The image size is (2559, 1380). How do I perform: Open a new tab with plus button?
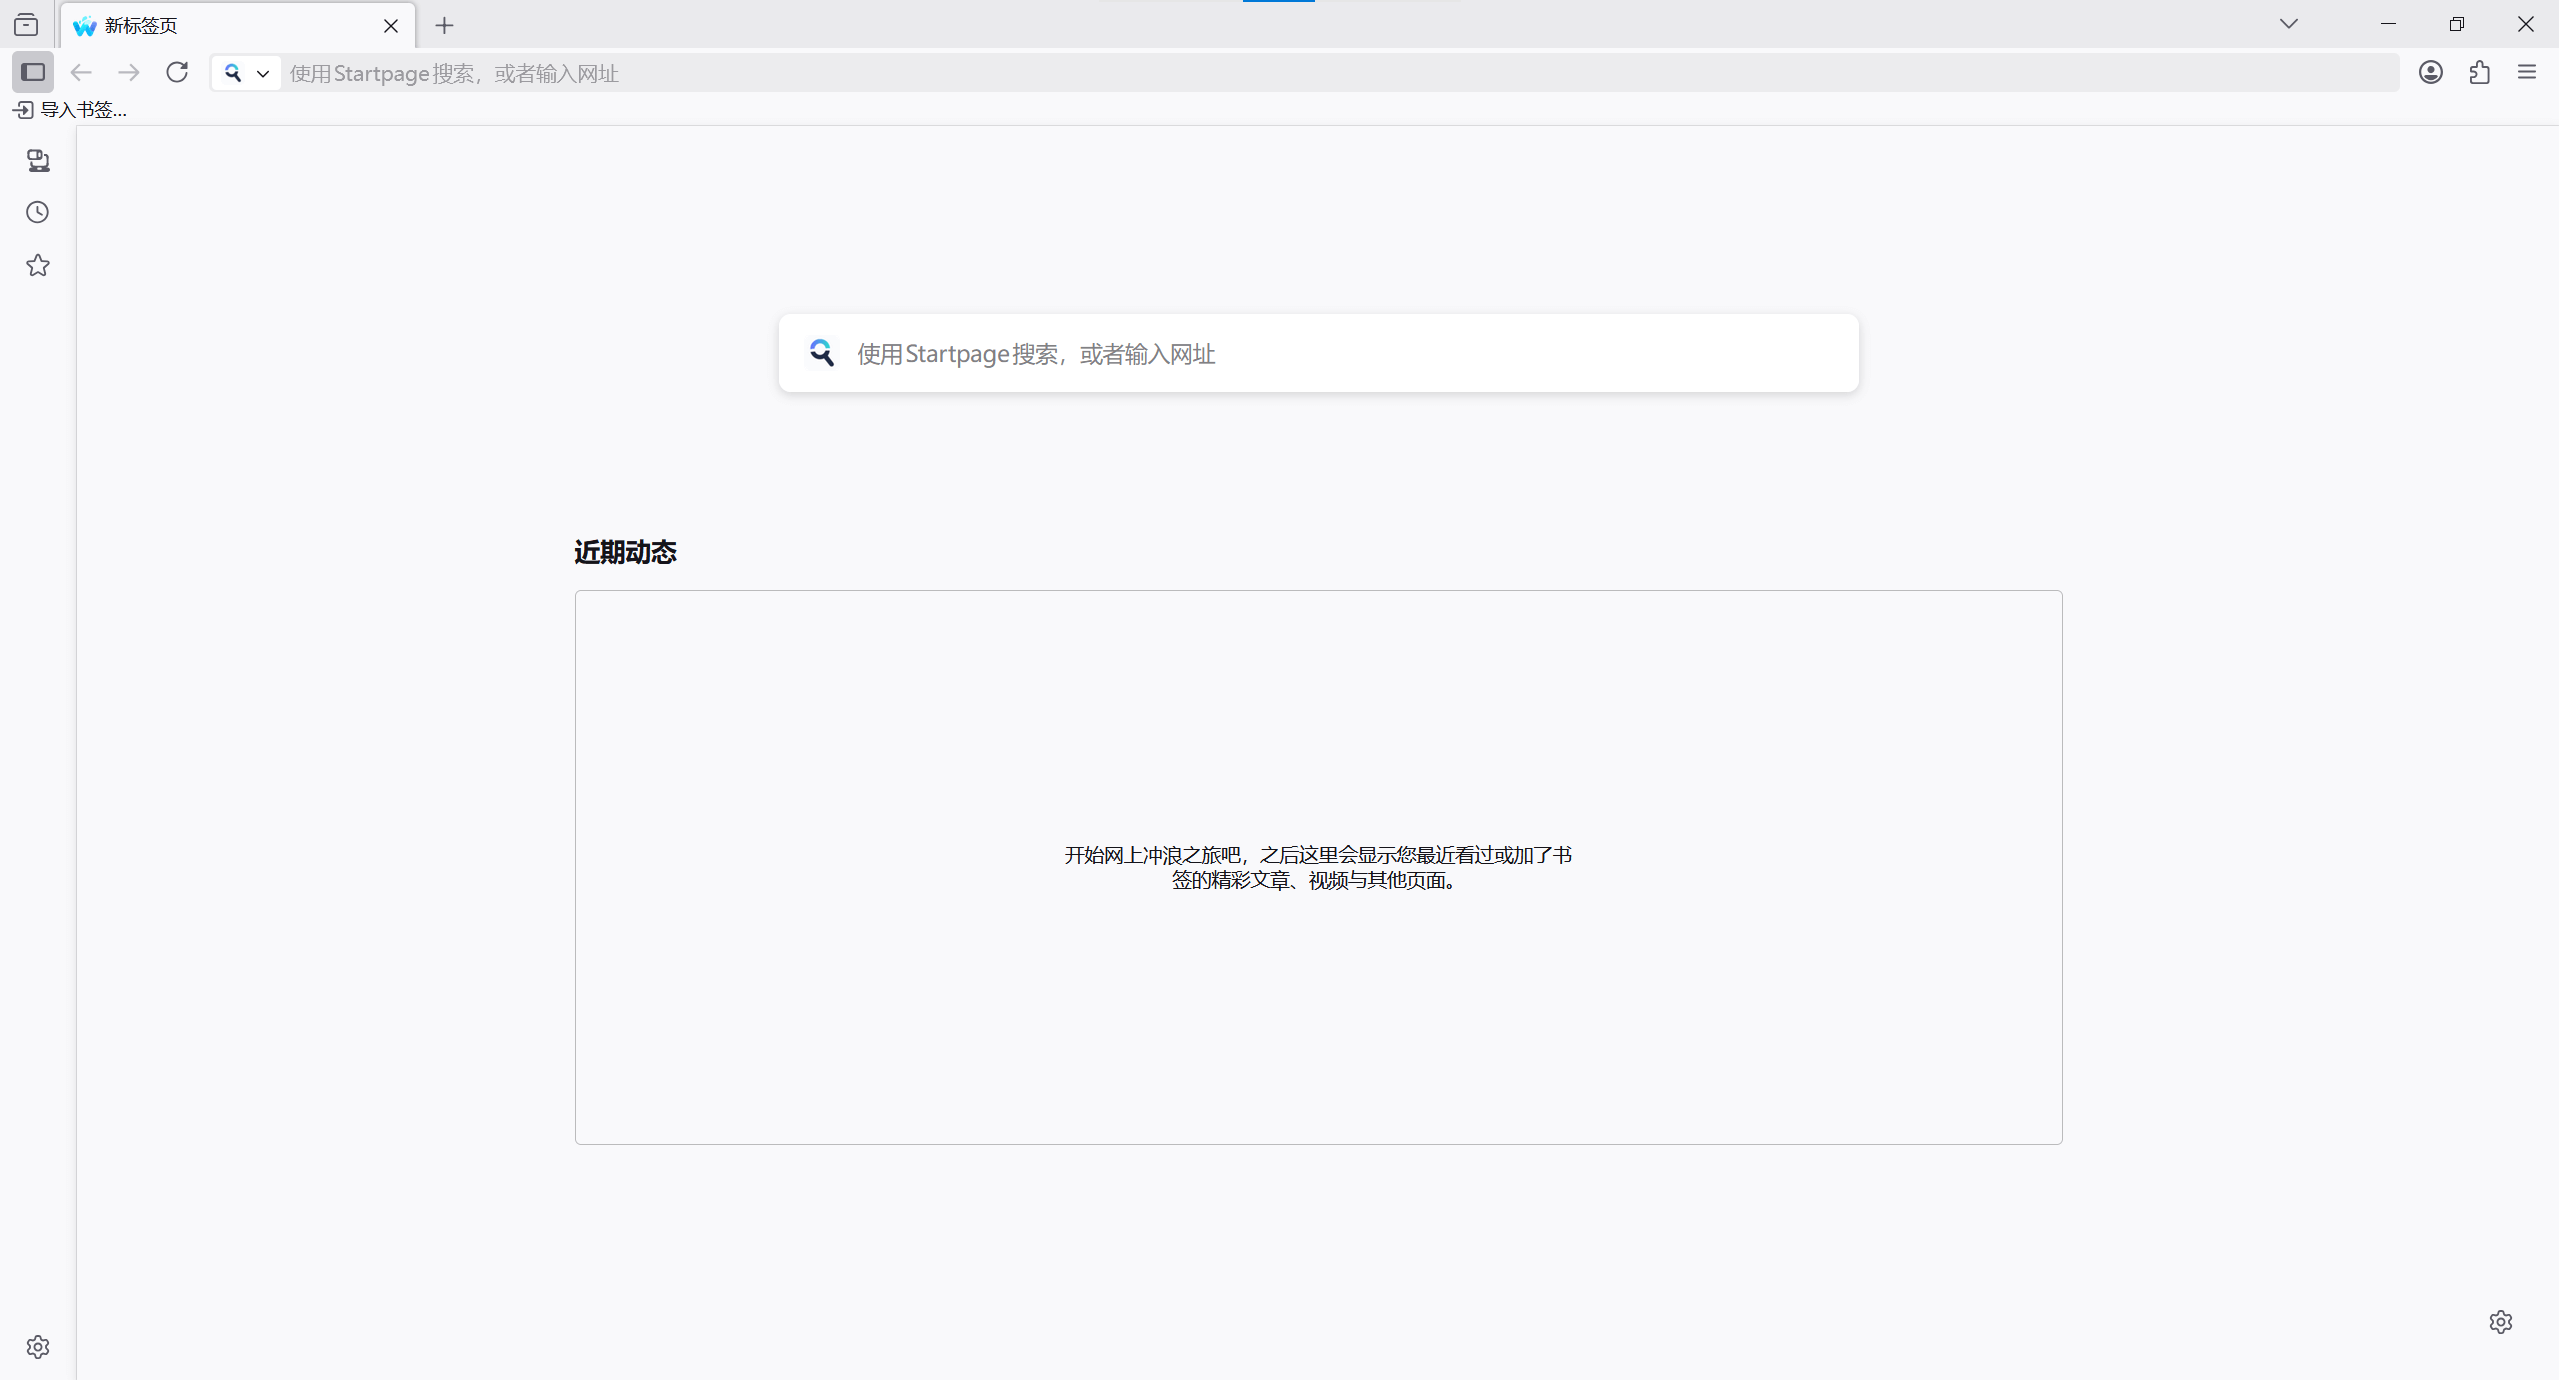[445, 26]
